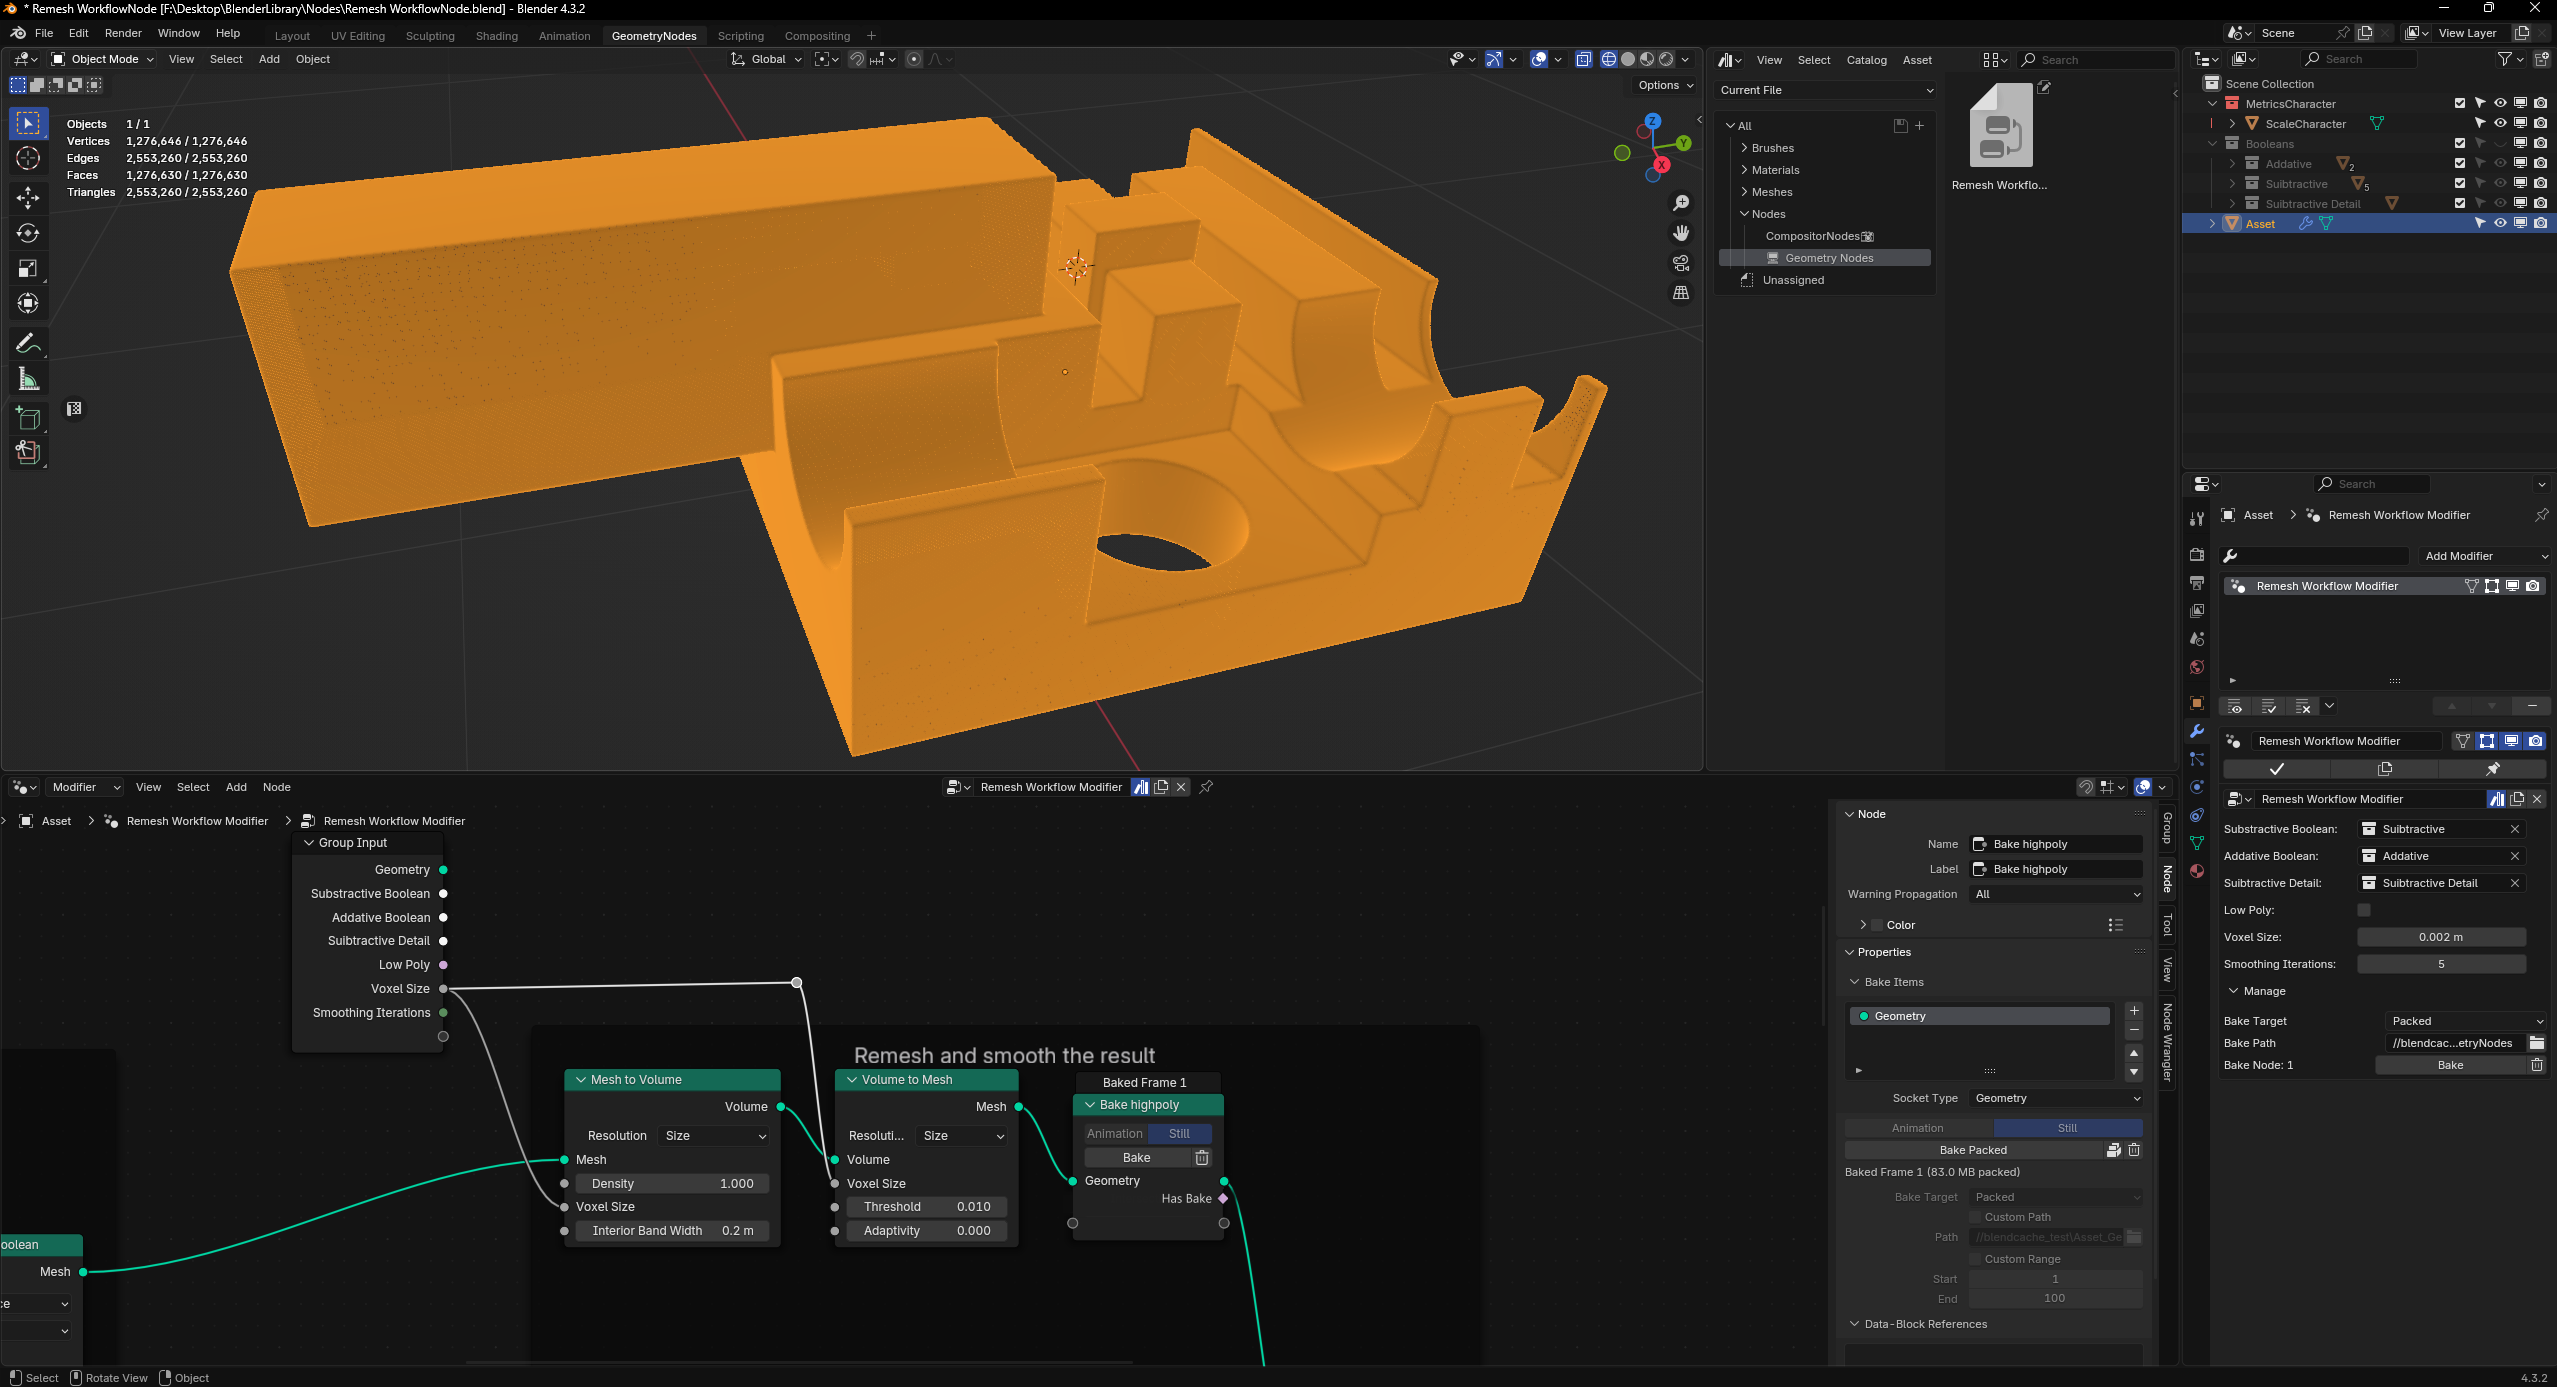Click the Bake Packed button
The height and width of the screenshot is (1387, 2557).
pyautogui.click(x=1973, y=1150)
